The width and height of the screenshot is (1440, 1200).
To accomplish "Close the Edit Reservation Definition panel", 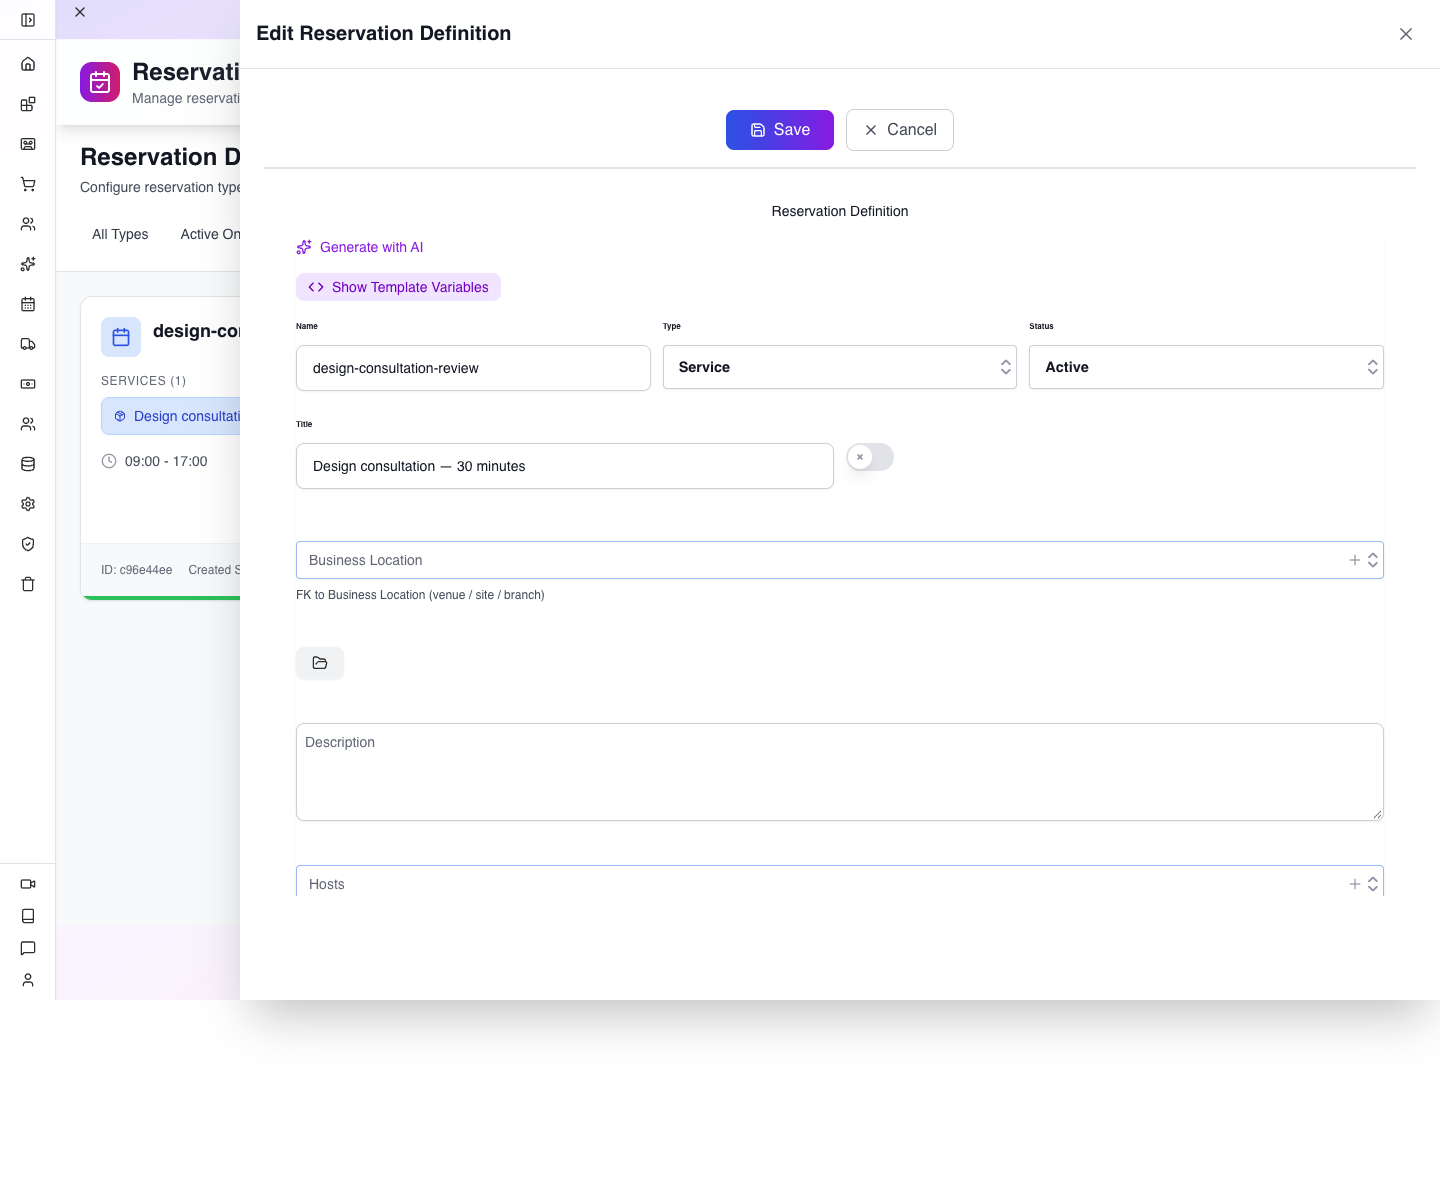I will pyautogui.click(x=1406, y=34).
